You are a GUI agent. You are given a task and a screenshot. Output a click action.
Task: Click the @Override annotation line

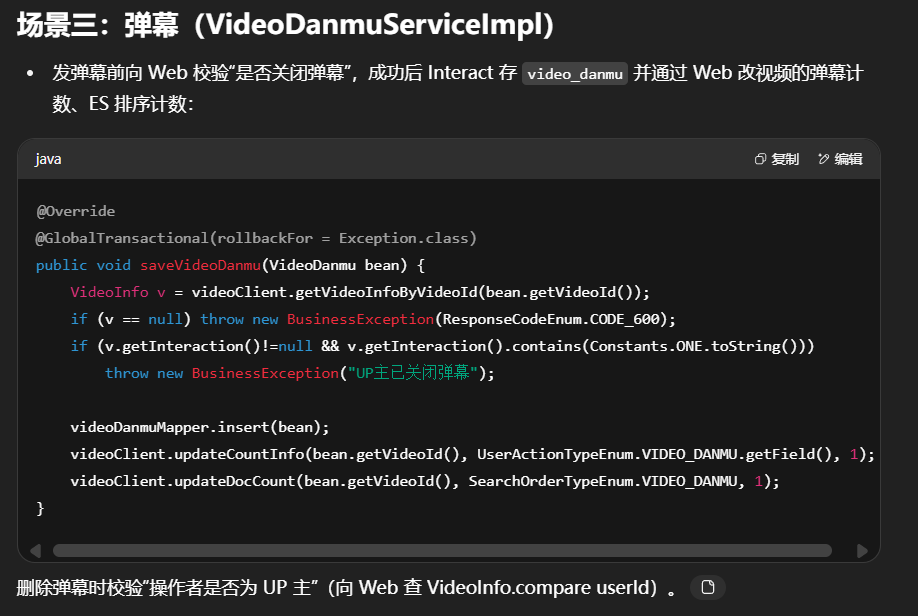pos(76,211)
